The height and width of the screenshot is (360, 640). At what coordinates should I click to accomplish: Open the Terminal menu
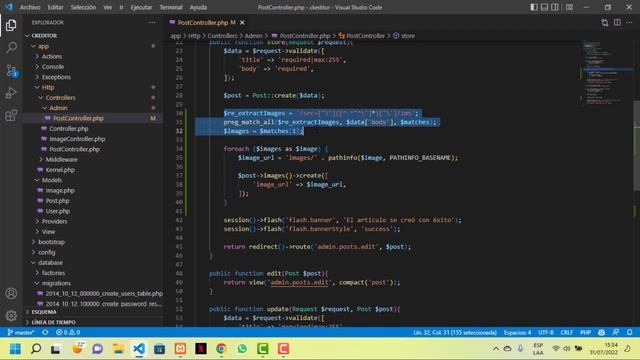click(171, 7)
